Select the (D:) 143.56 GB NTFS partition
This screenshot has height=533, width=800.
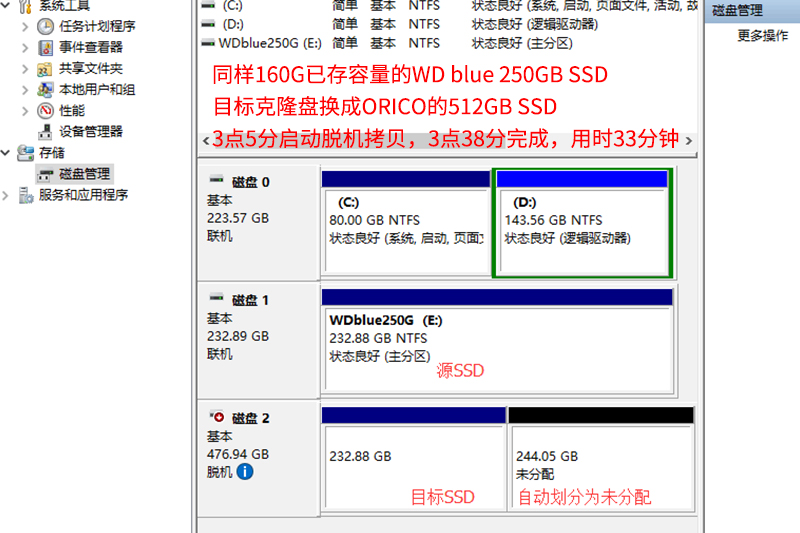click(x=582, y=223)
